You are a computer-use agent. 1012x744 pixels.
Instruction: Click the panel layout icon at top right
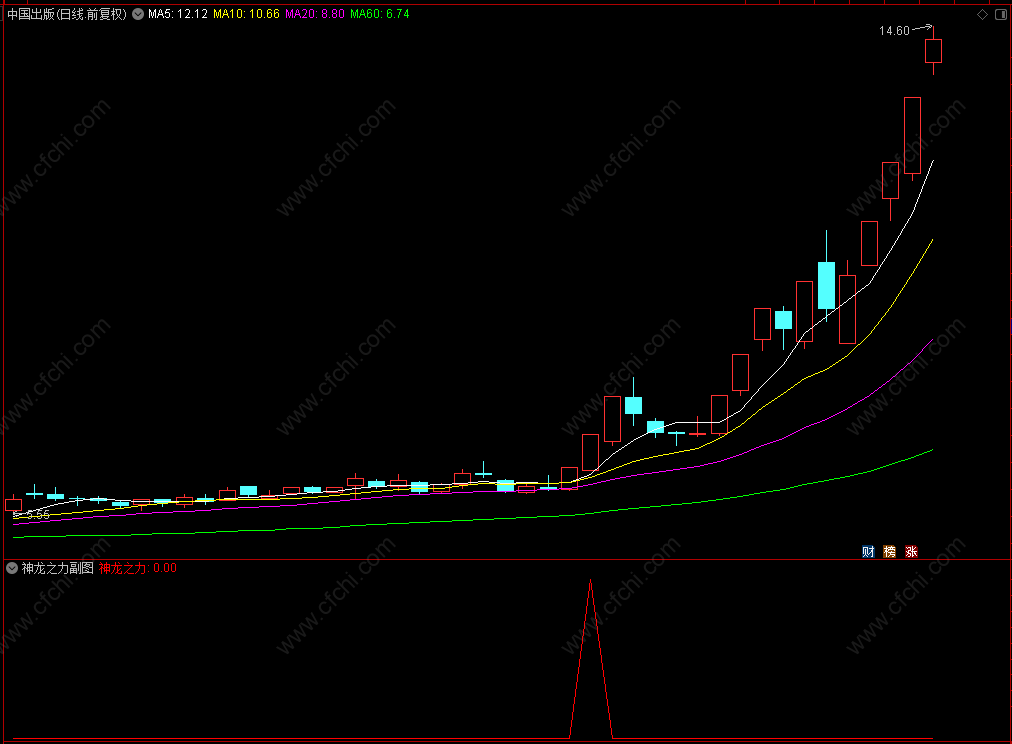pos(1001,14)
